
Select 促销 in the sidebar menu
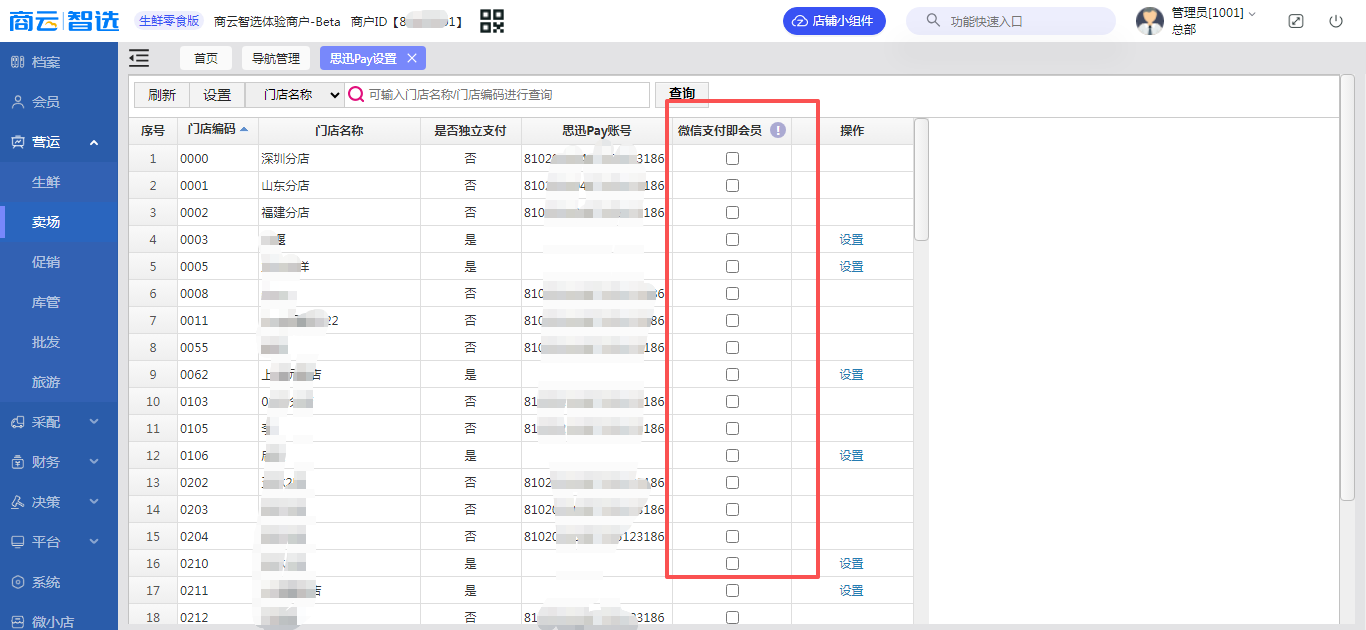point(46,262)
